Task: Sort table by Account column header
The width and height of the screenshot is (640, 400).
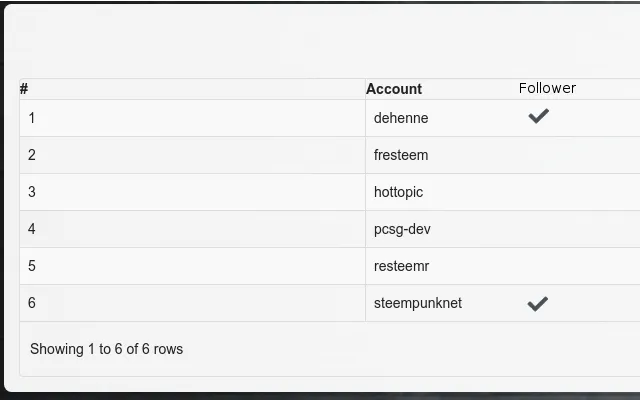Action: click(394, 89)
